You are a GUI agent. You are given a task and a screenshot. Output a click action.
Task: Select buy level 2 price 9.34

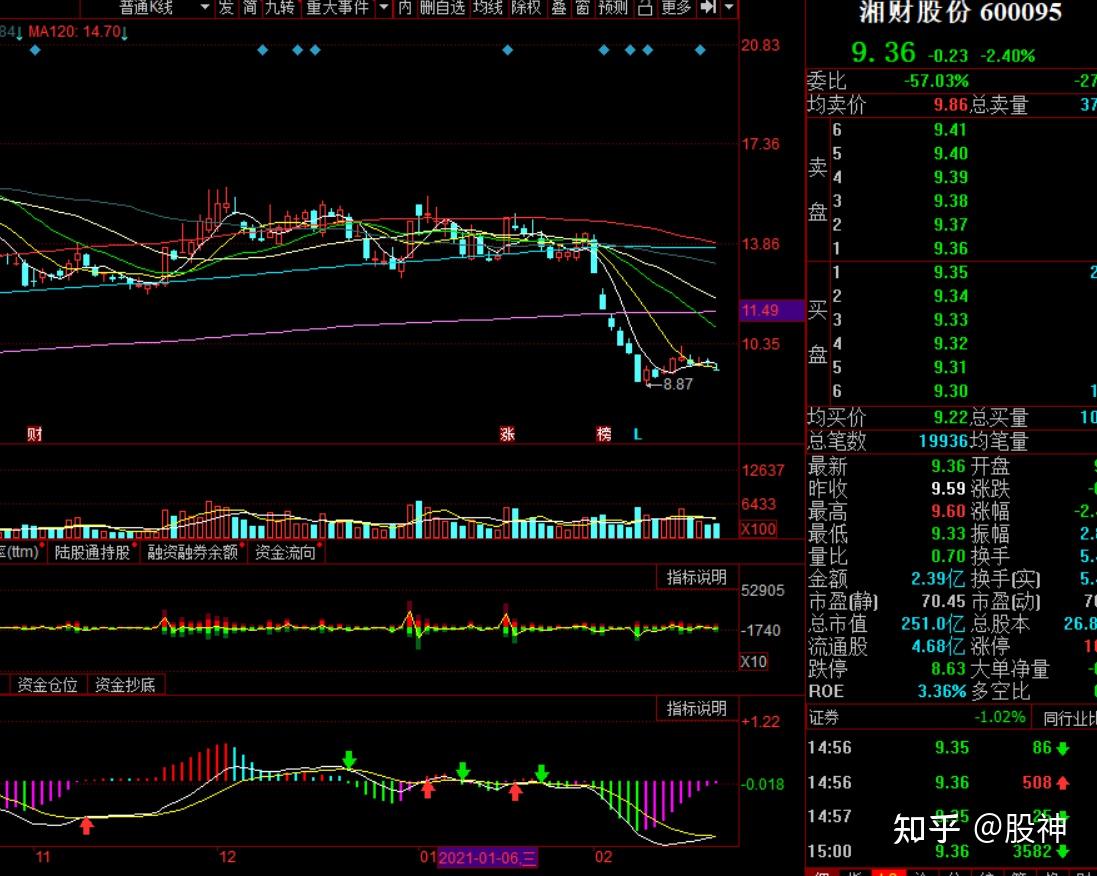950,296
